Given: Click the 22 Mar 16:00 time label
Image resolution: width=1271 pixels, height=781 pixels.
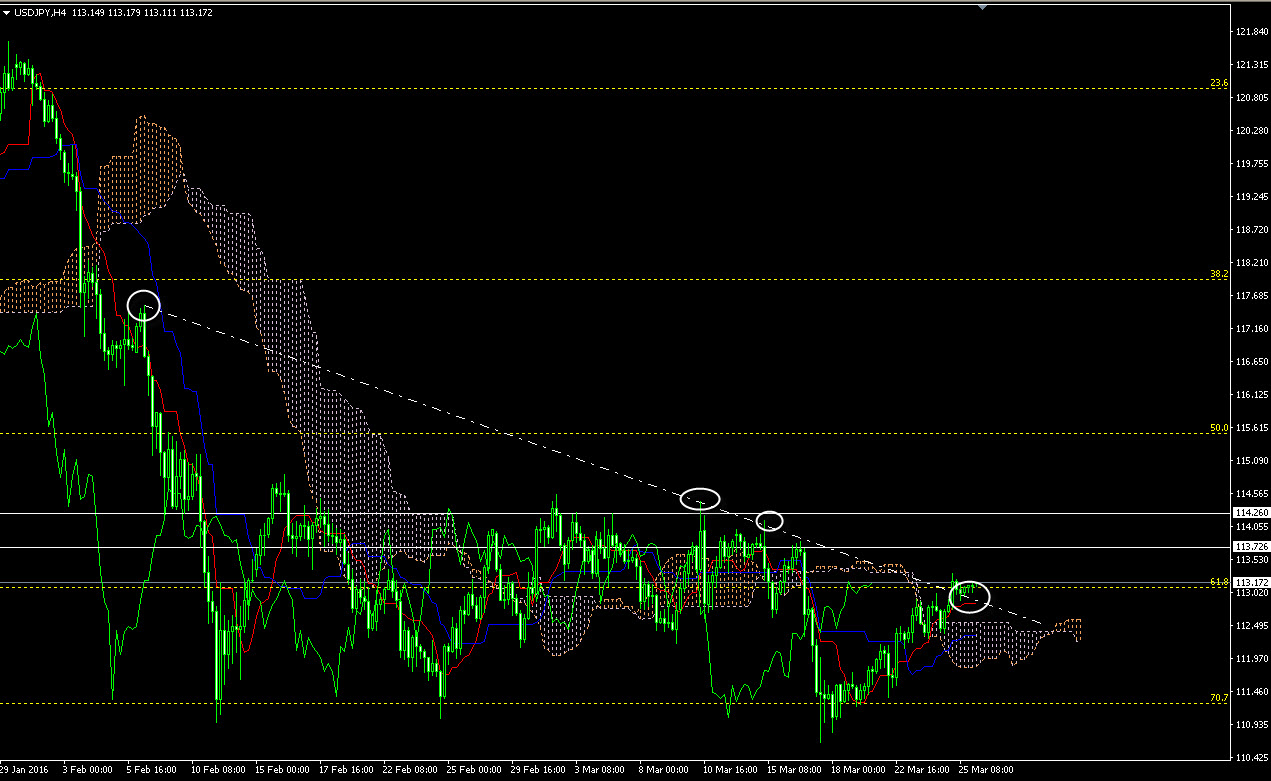Looking at the screenshot, I should pyautogui.click(x=922, y=771).
